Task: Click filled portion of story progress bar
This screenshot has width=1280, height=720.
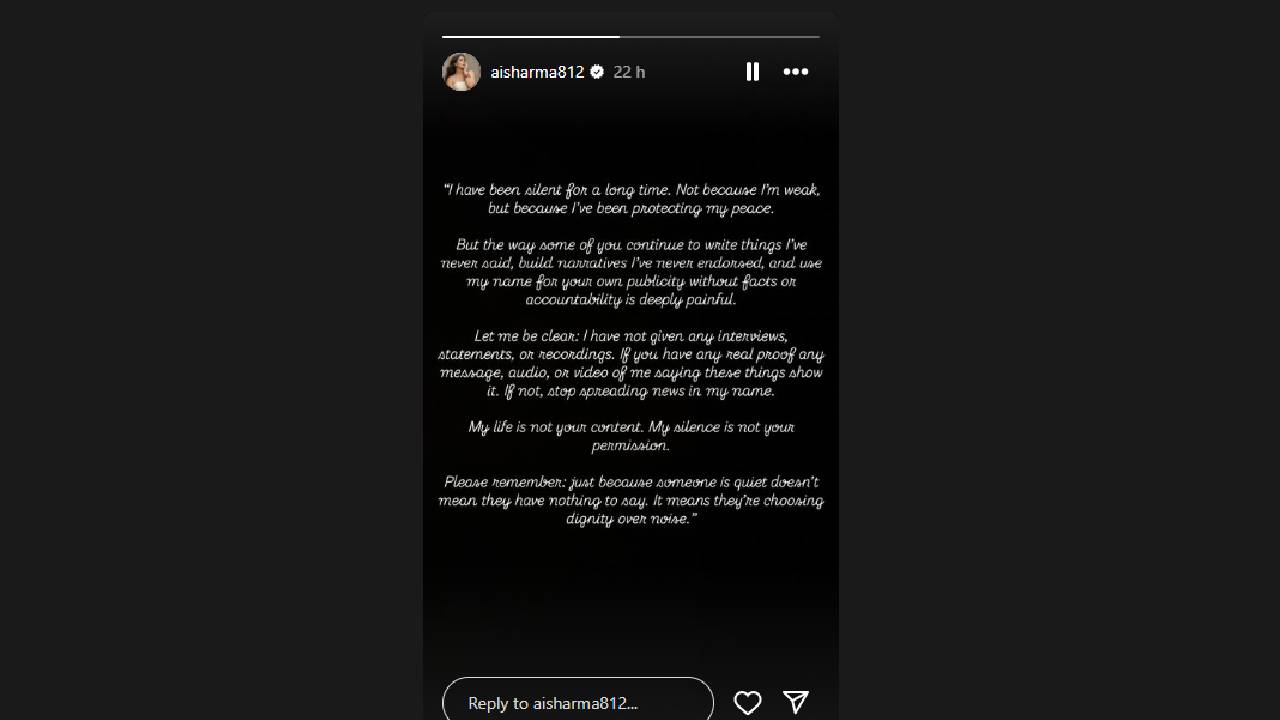Action: pos(530,36)
